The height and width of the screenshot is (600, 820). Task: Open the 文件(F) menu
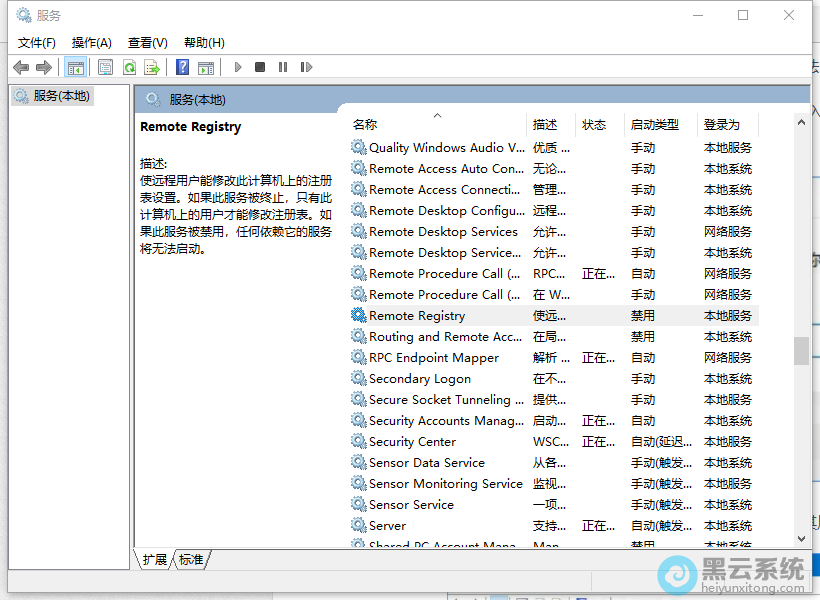(37, 42)
